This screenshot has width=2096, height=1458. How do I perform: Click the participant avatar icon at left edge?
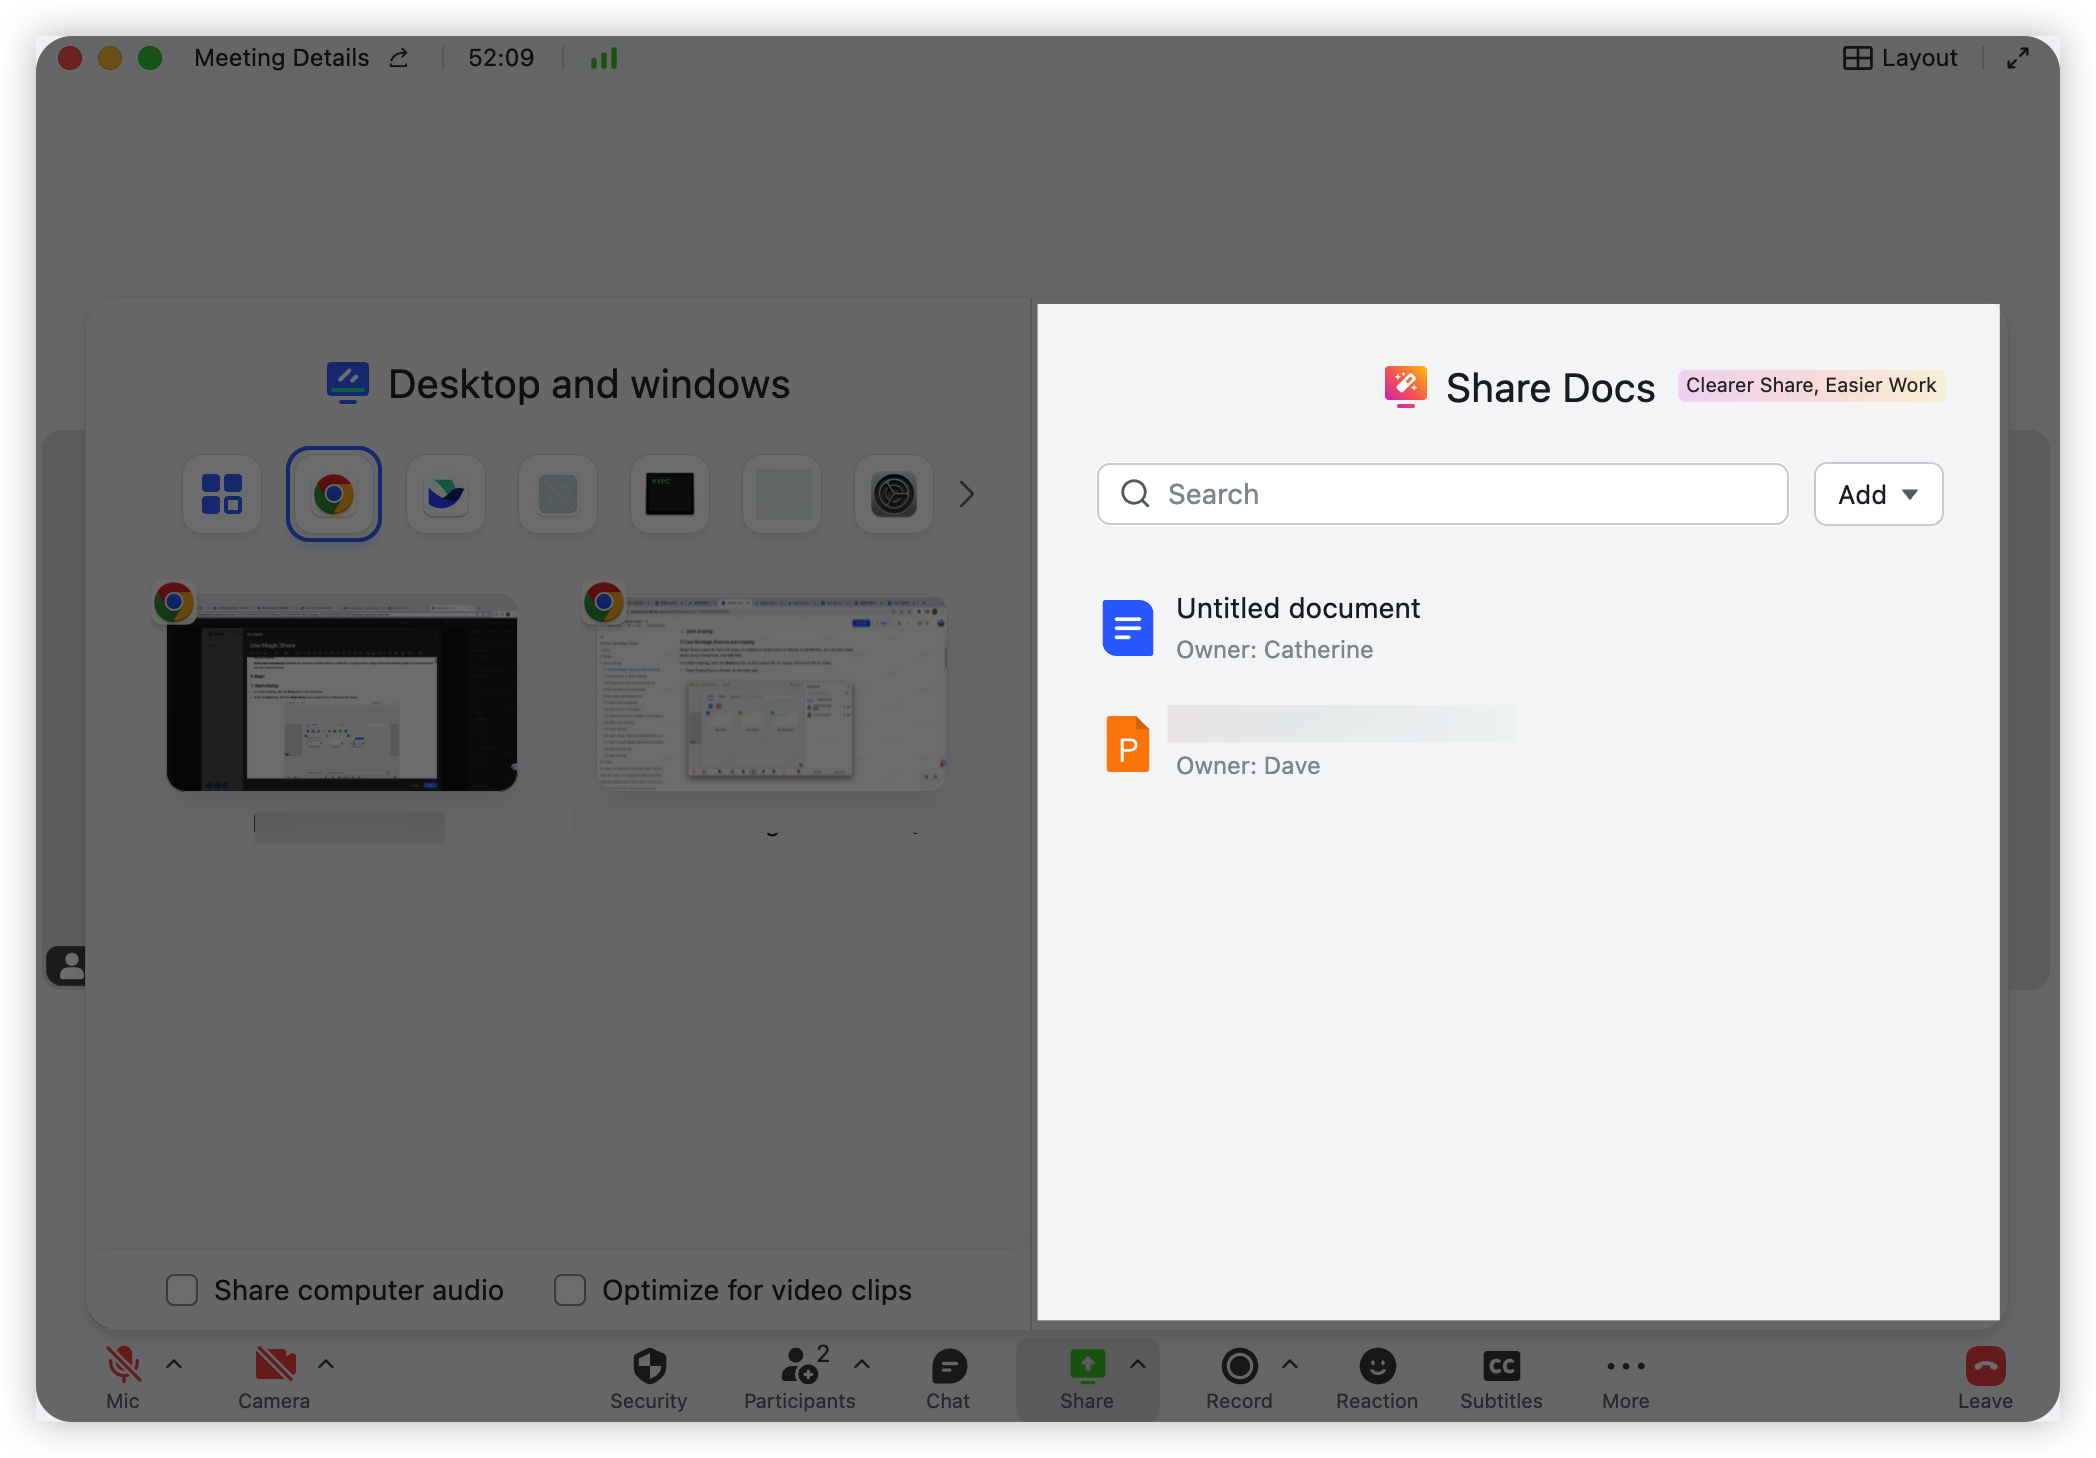(x=67, y=966)
